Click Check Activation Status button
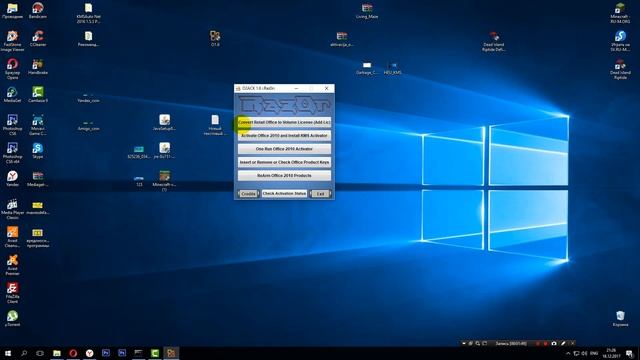 pos(284,193)
